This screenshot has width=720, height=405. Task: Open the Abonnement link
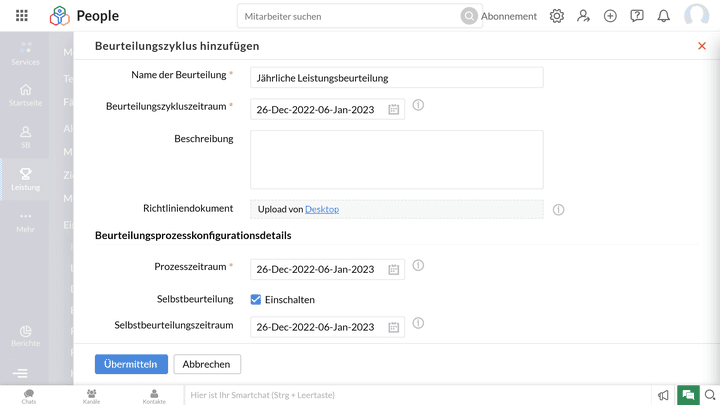(x=509, y=16)
